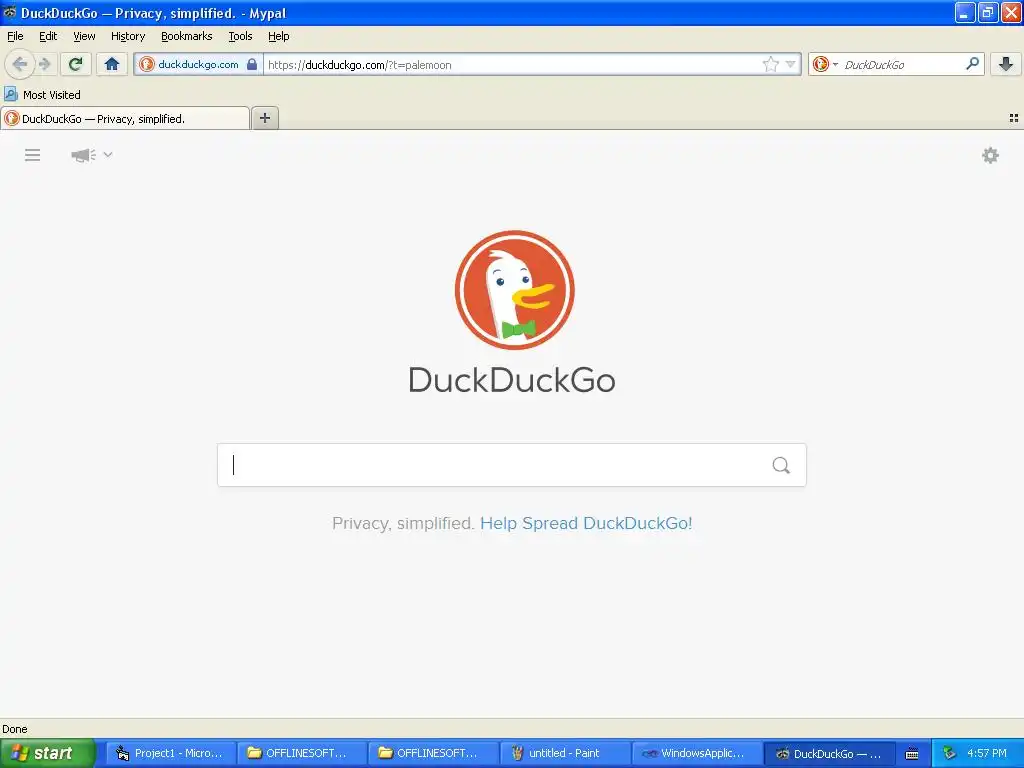Image resolution: width=1024 pixels, height=768 pixels.
Task: Click the keyboard icon in the taskbar
Action: tap(912, 754)
